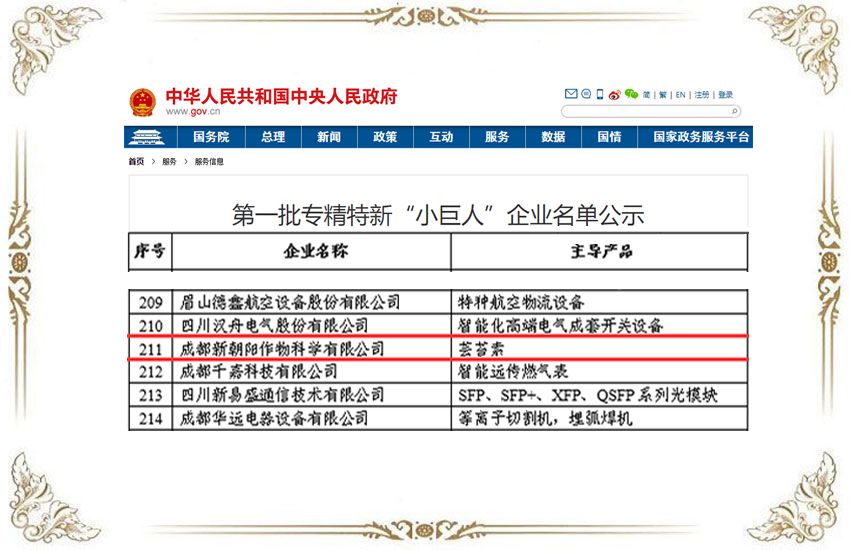The image size is (850, 550).
Task: Open the Weibo icon
Action: [x=614, y=95]
